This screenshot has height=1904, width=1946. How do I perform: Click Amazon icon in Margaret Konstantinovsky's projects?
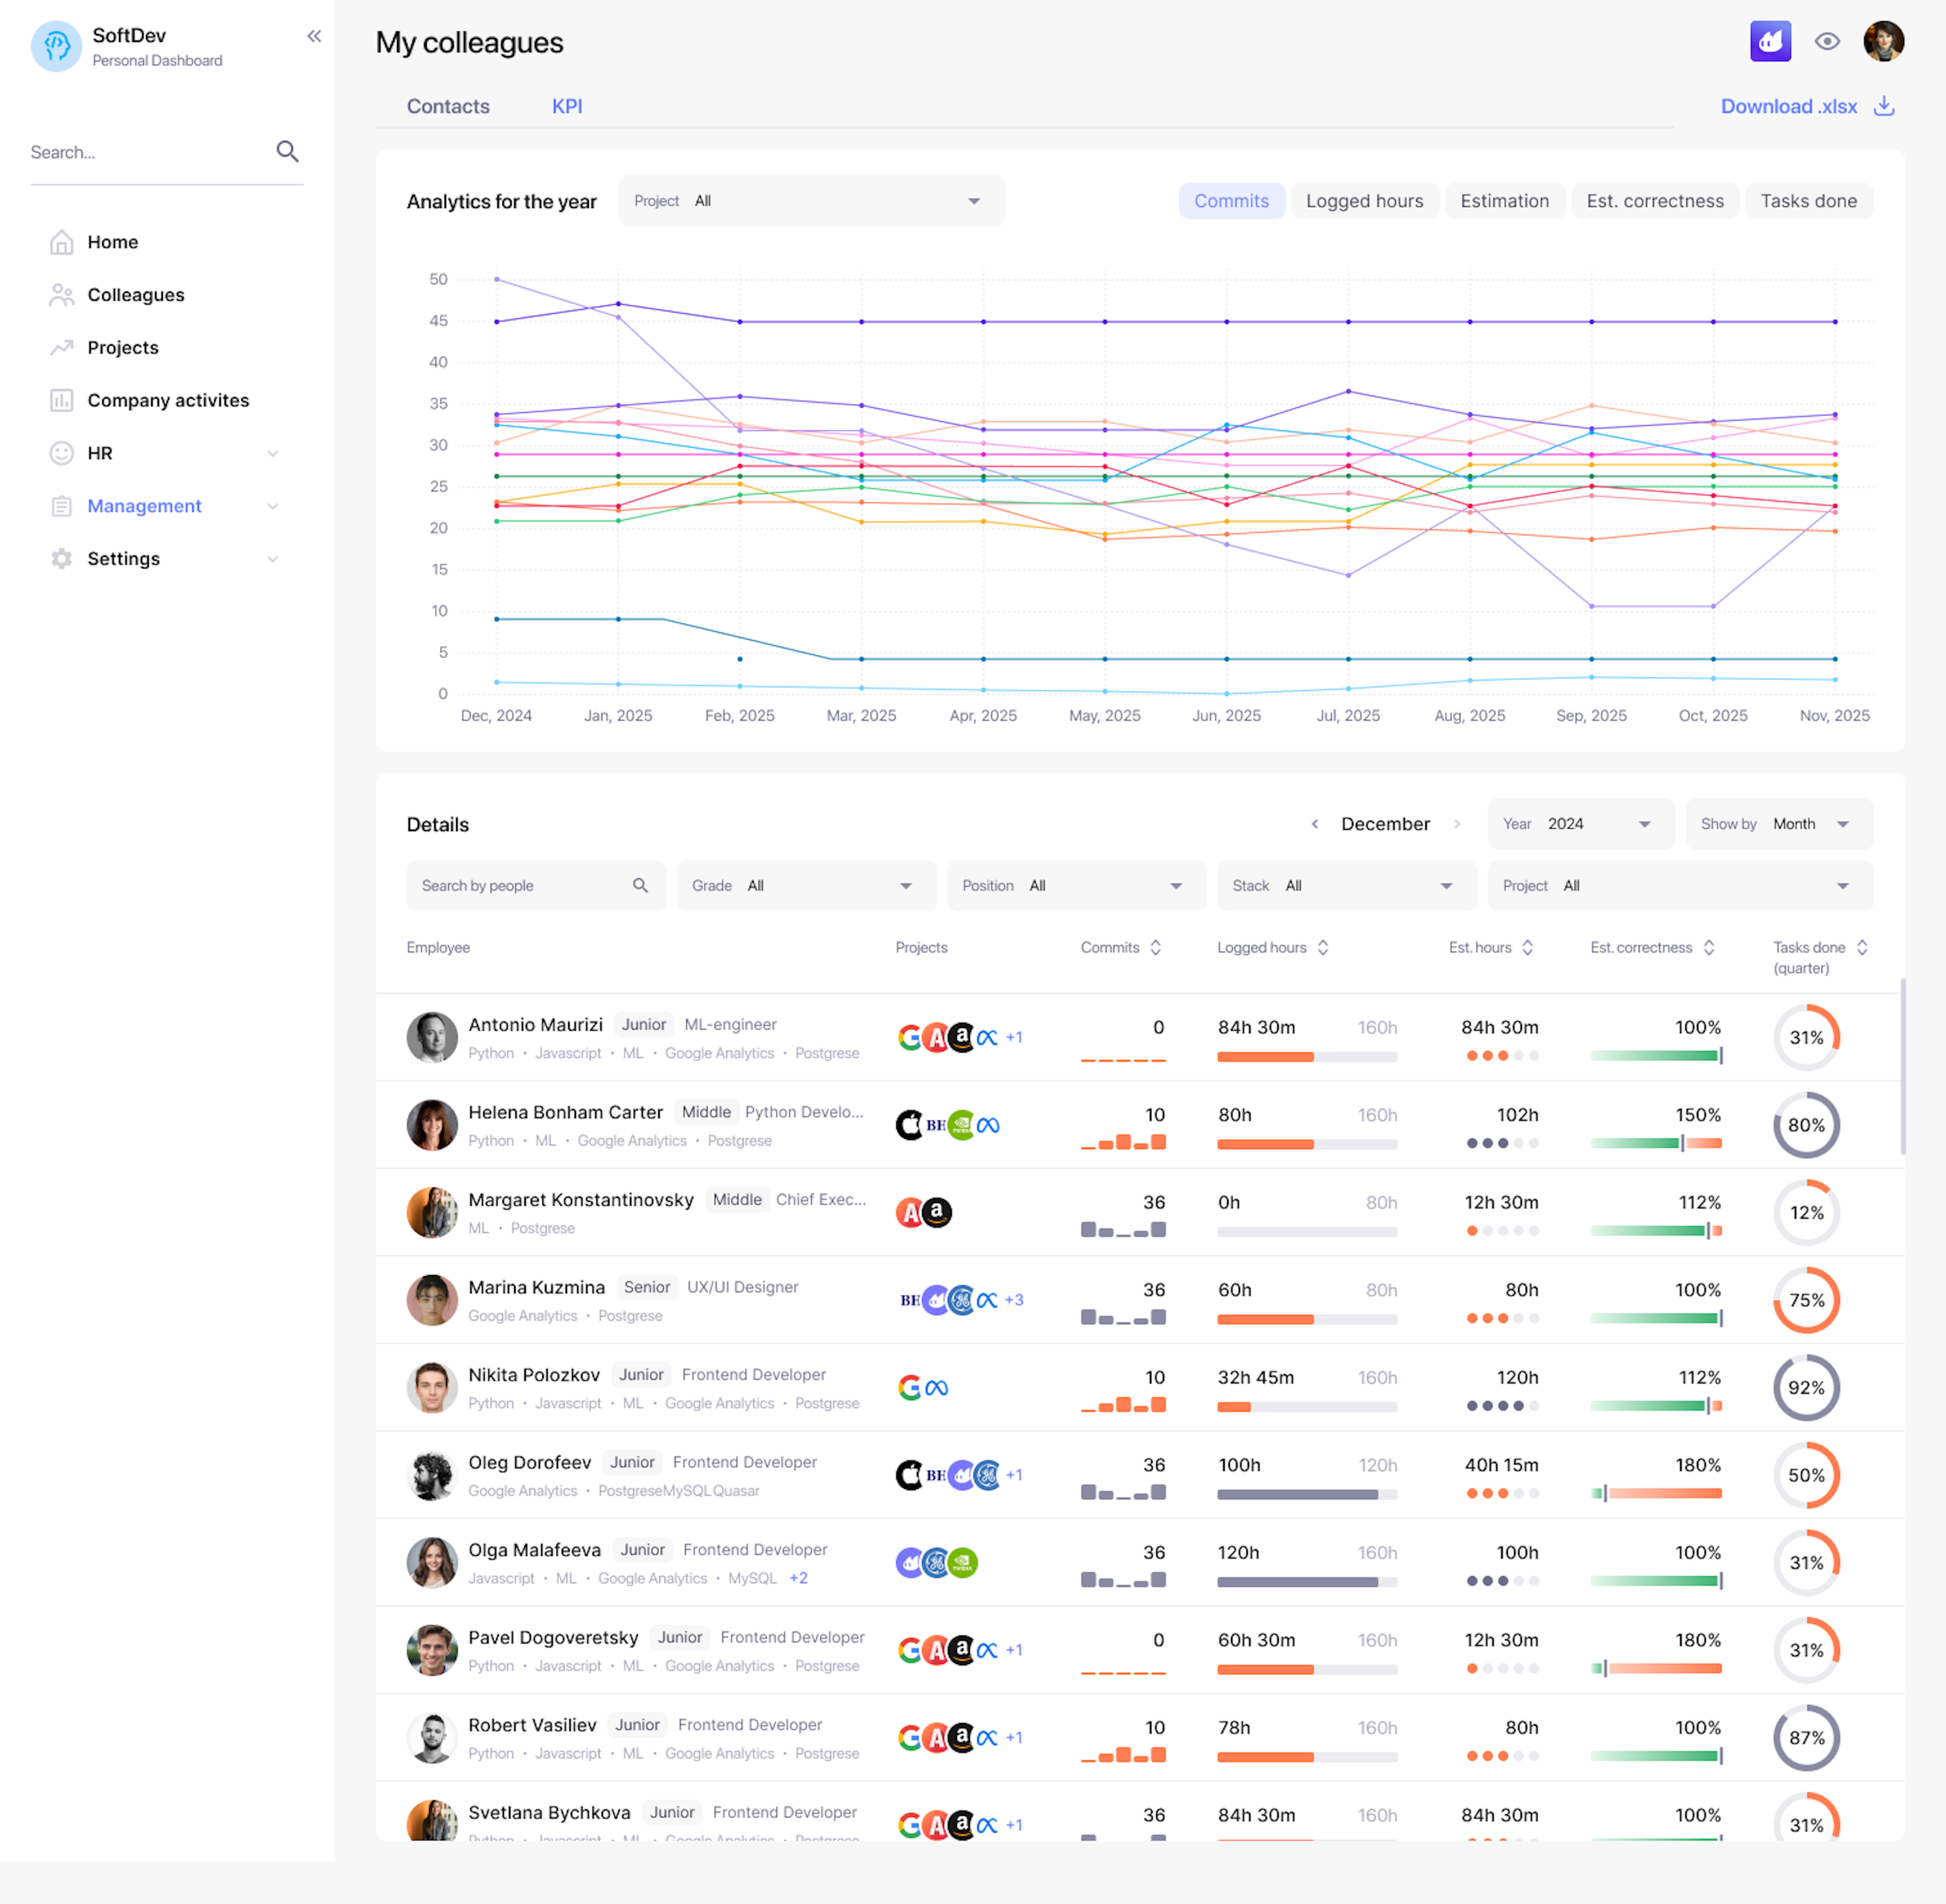pos(936,1212)
